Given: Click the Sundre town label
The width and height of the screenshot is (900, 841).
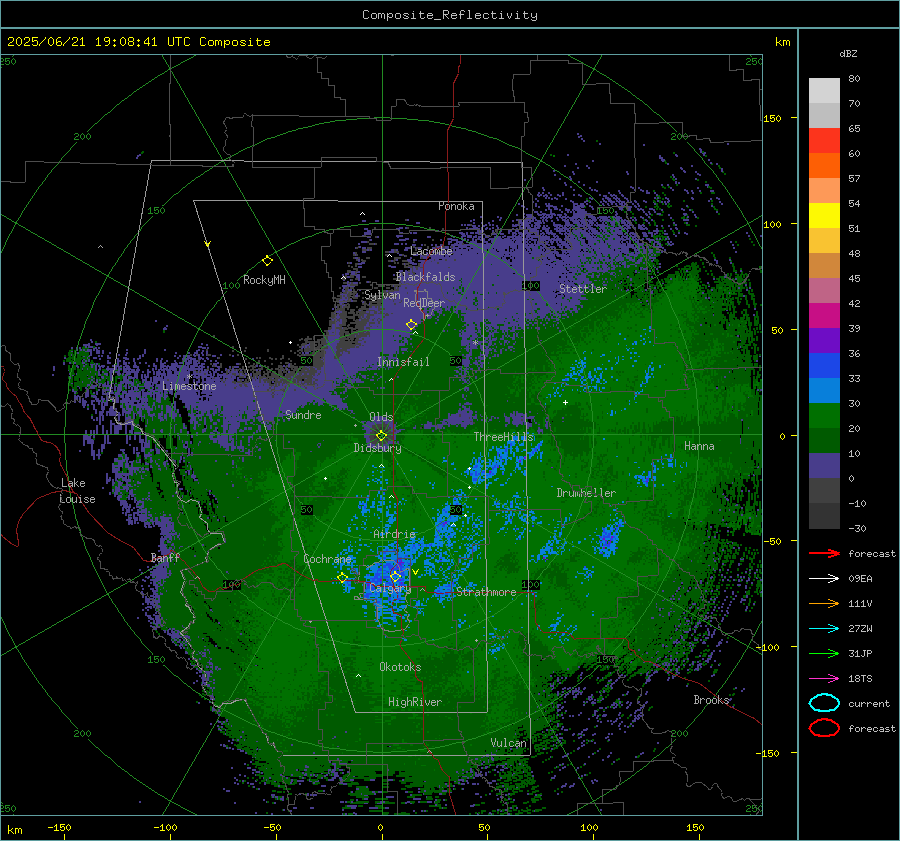Looking at the screenshot, I should click(x=303, y=414).
